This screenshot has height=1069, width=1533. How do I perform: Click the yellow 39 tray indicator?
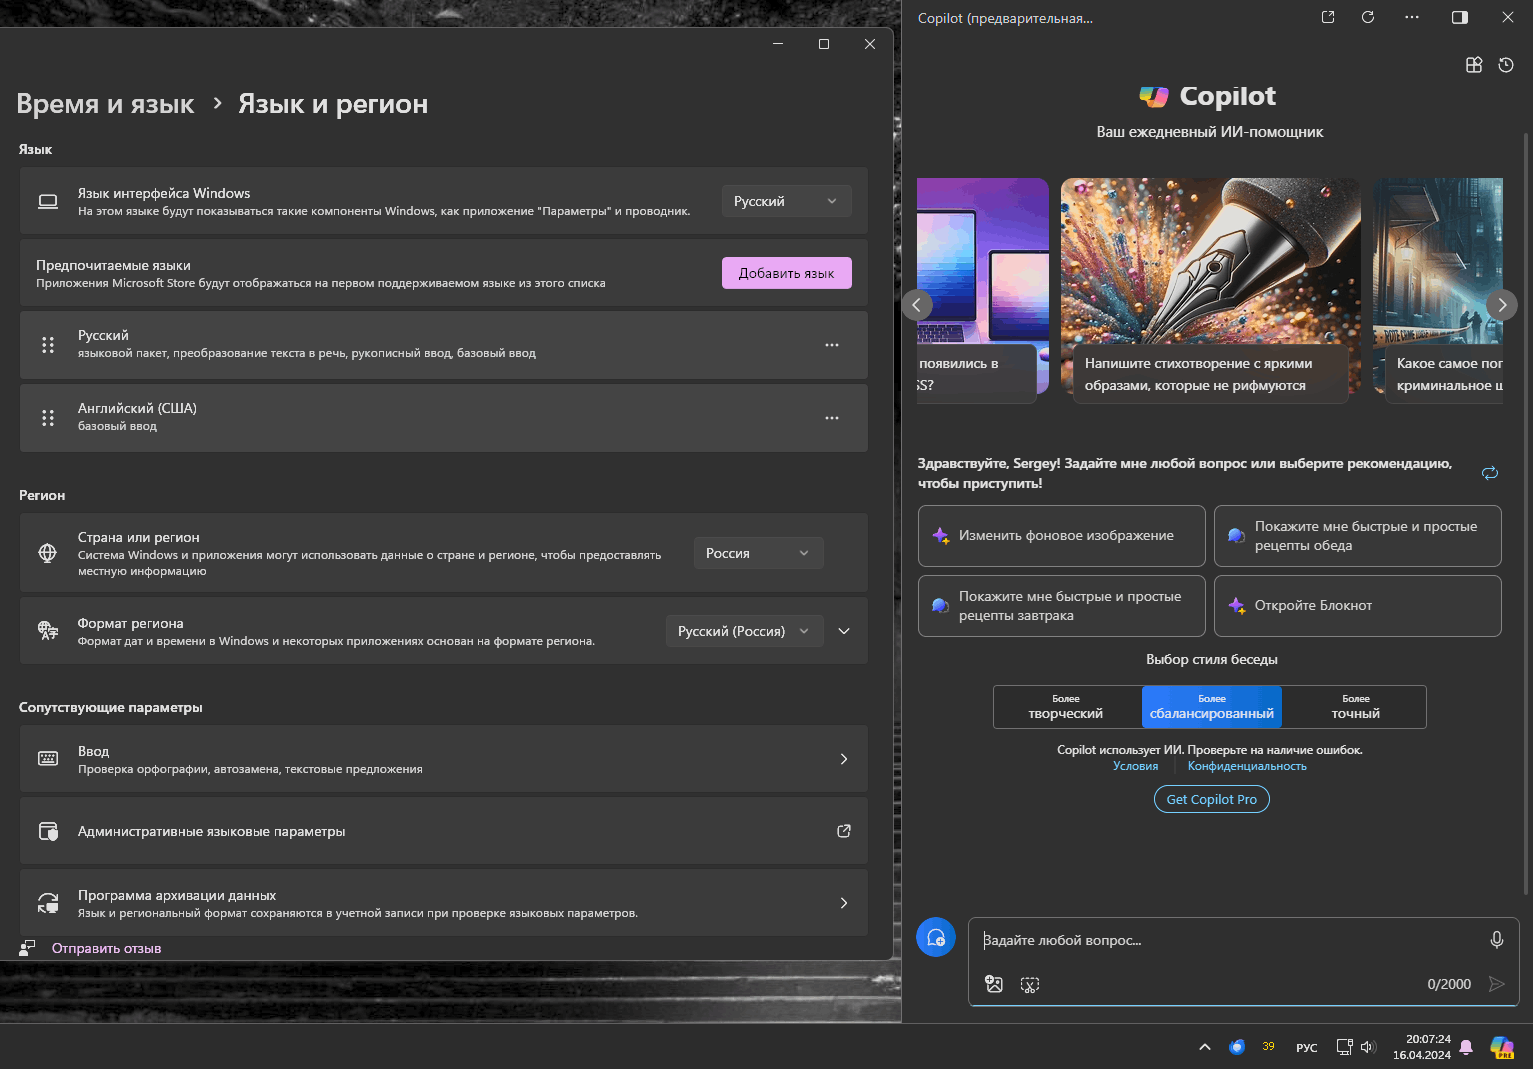pyautogui.click(x=1268, y=1047)
